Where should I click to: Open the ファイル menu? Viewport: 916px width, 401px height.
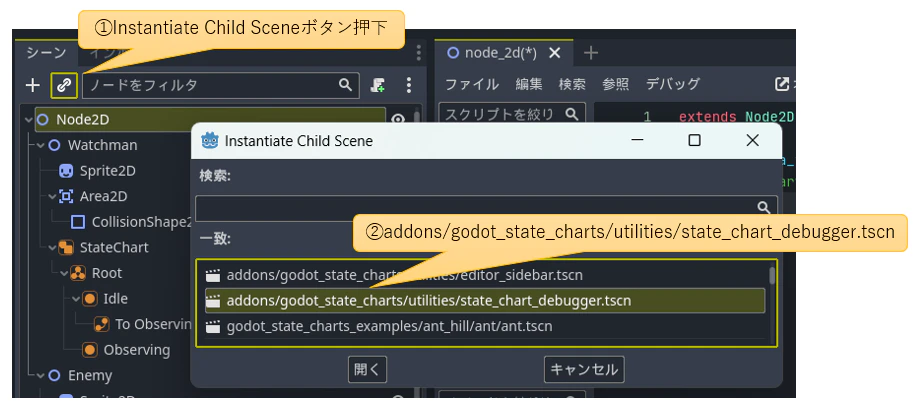click(472, 84)
